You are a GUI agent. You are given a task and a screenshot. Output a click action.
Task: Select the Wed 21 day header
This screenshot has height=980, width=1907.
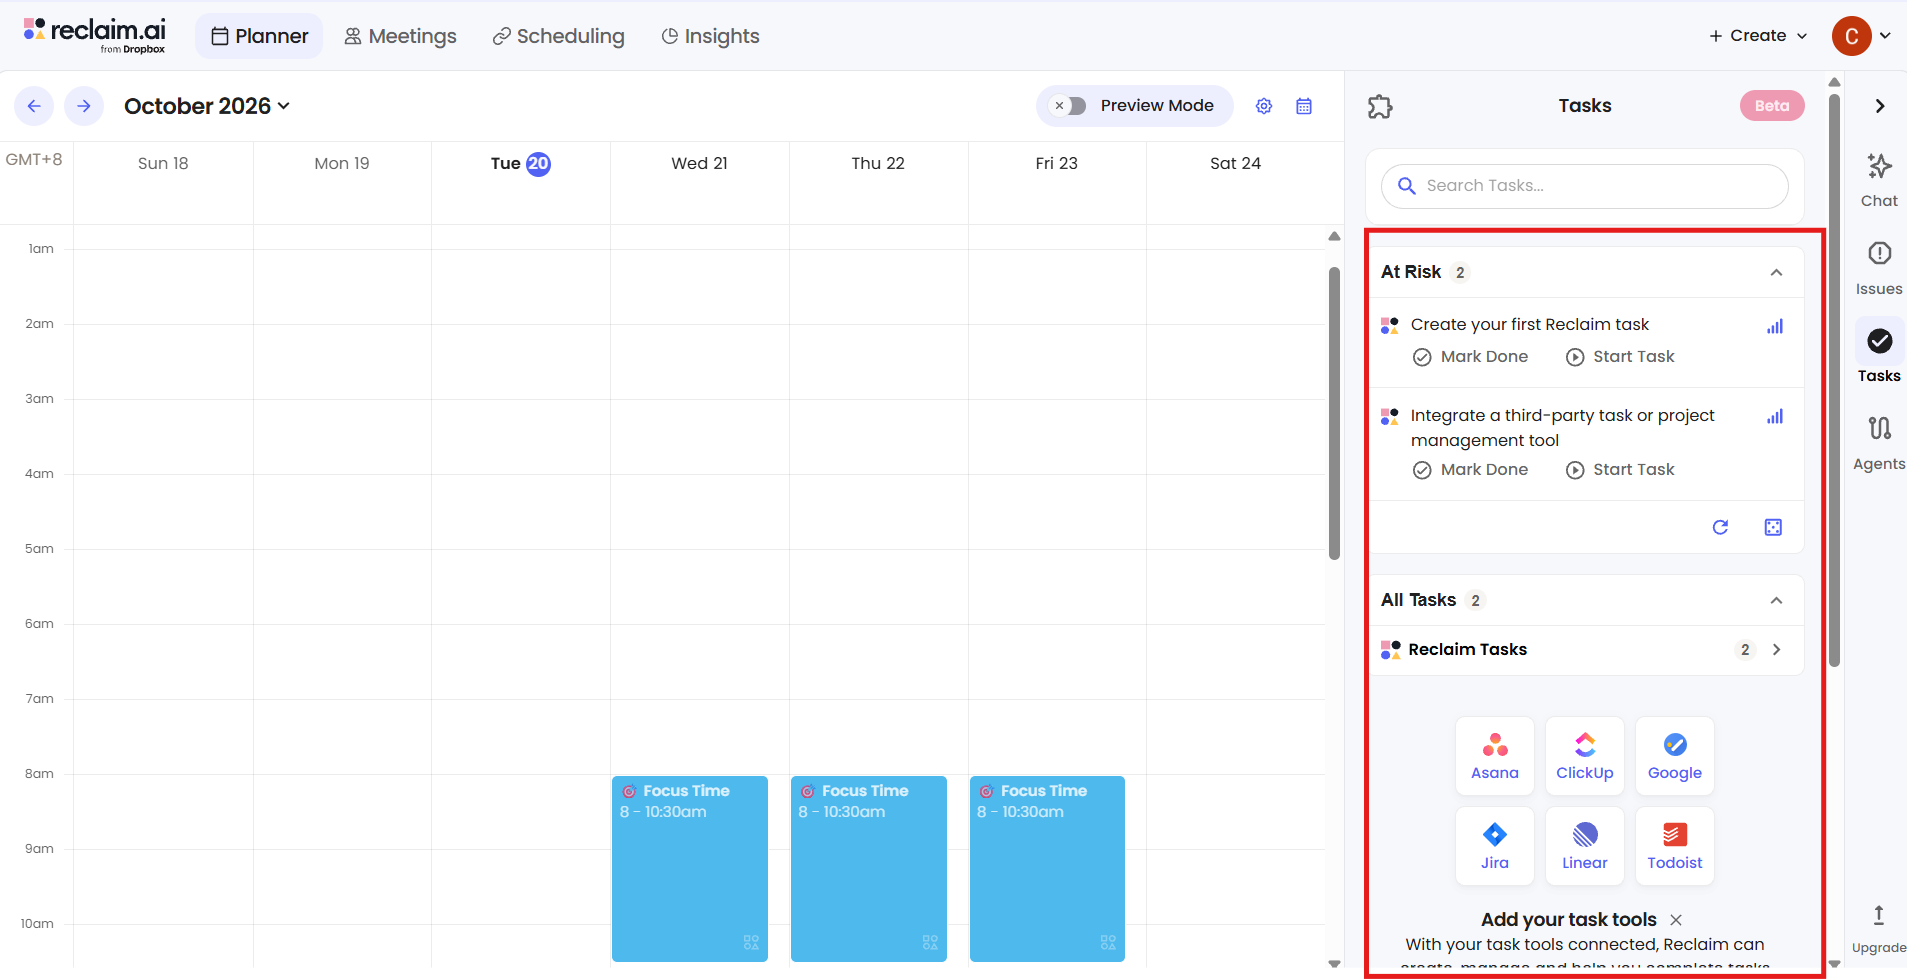[699, 163]
